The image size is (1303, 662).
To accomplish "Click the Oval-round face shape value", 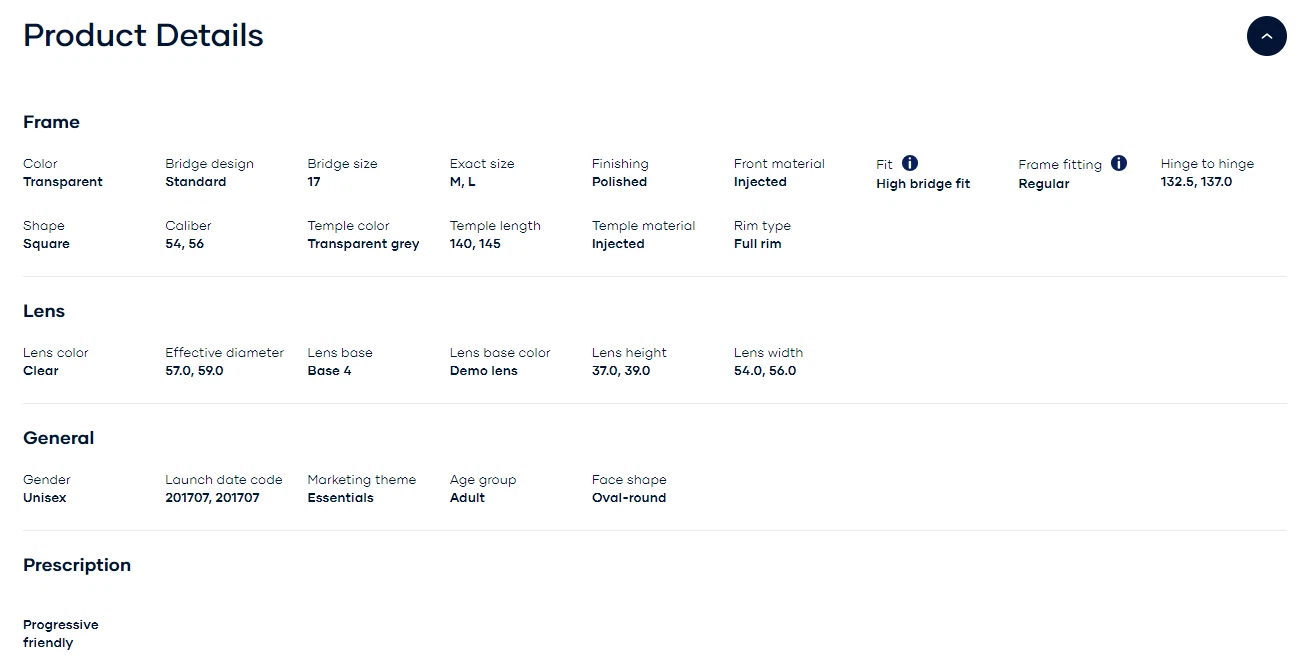I will click(629, 498).
